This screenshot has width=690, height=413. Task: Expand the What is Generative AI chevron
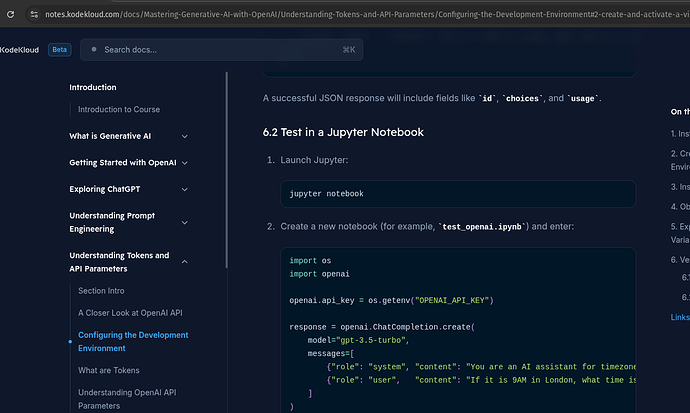point(185,136)
